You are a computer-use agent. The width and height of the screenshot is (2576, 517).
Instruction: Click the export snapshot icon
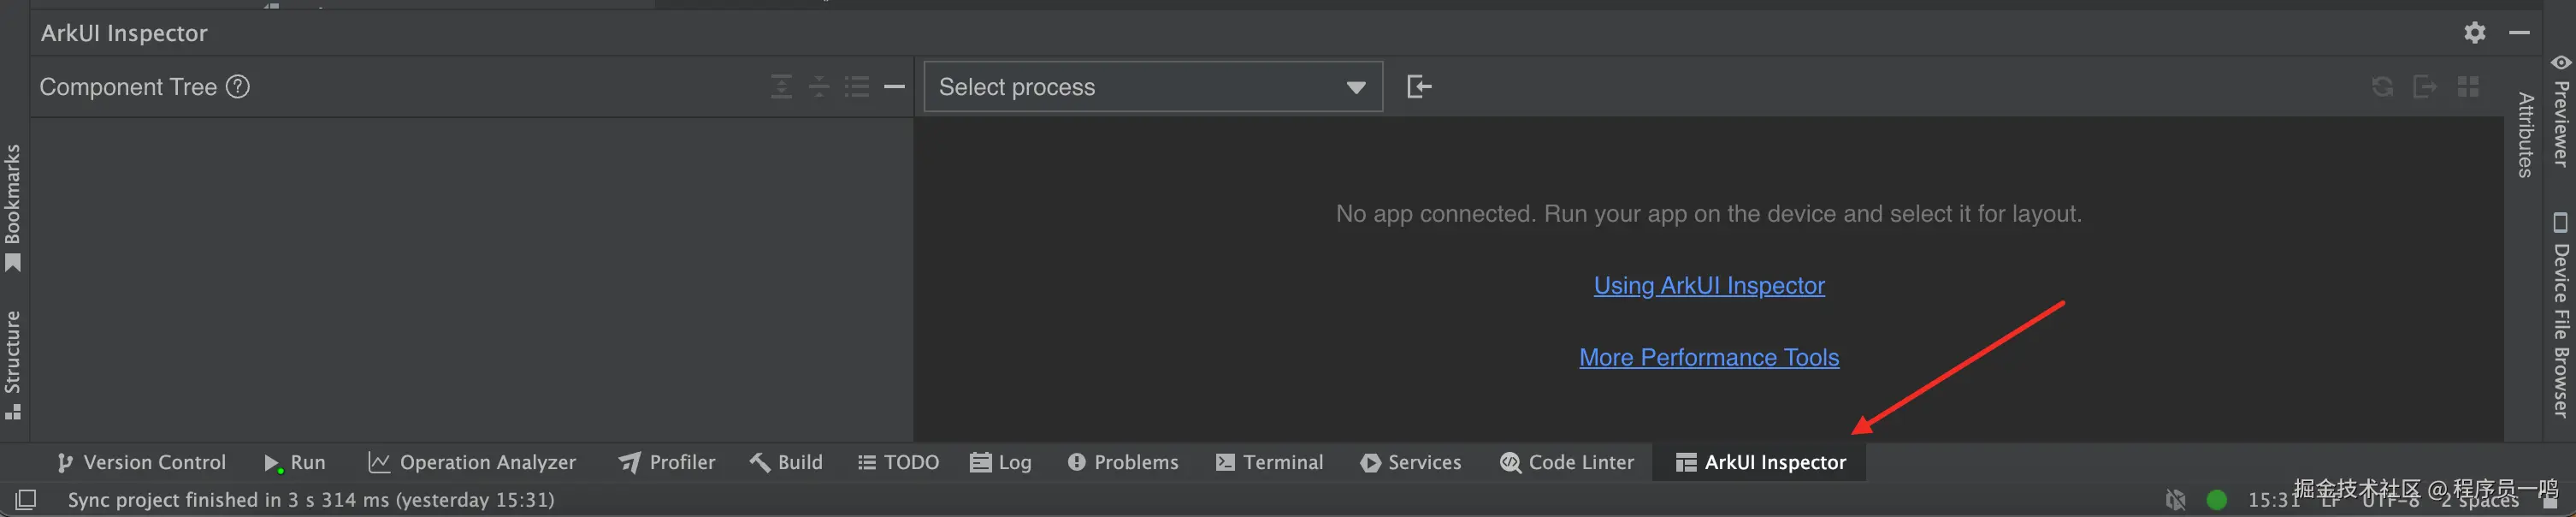2425,87
